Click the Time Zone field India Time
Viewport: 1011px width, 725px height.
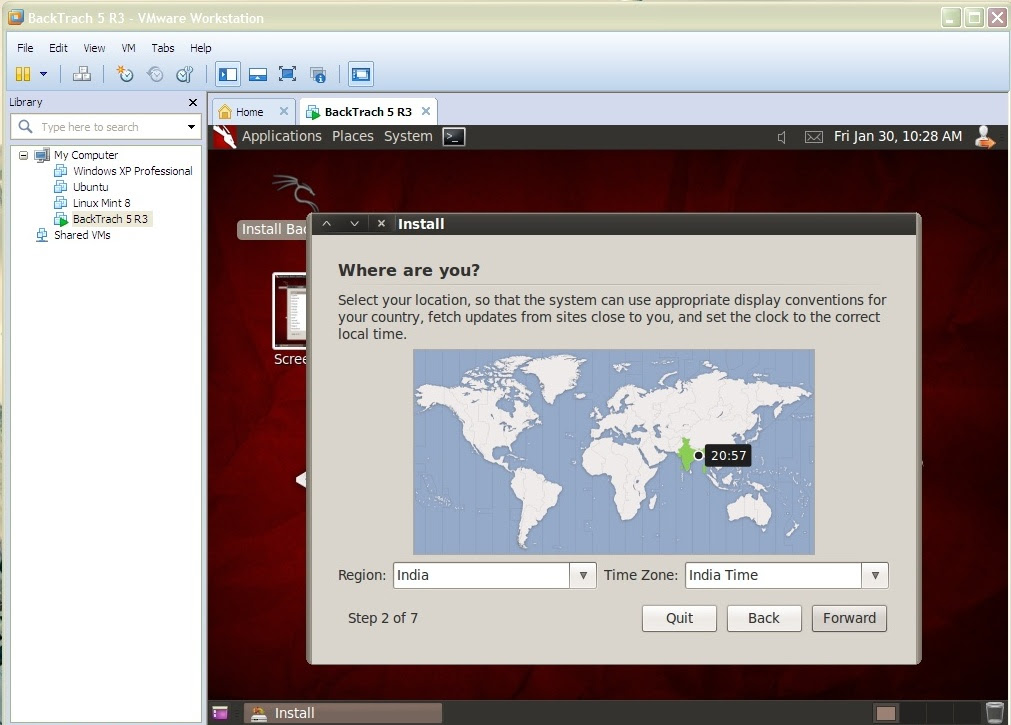[773, 575]
